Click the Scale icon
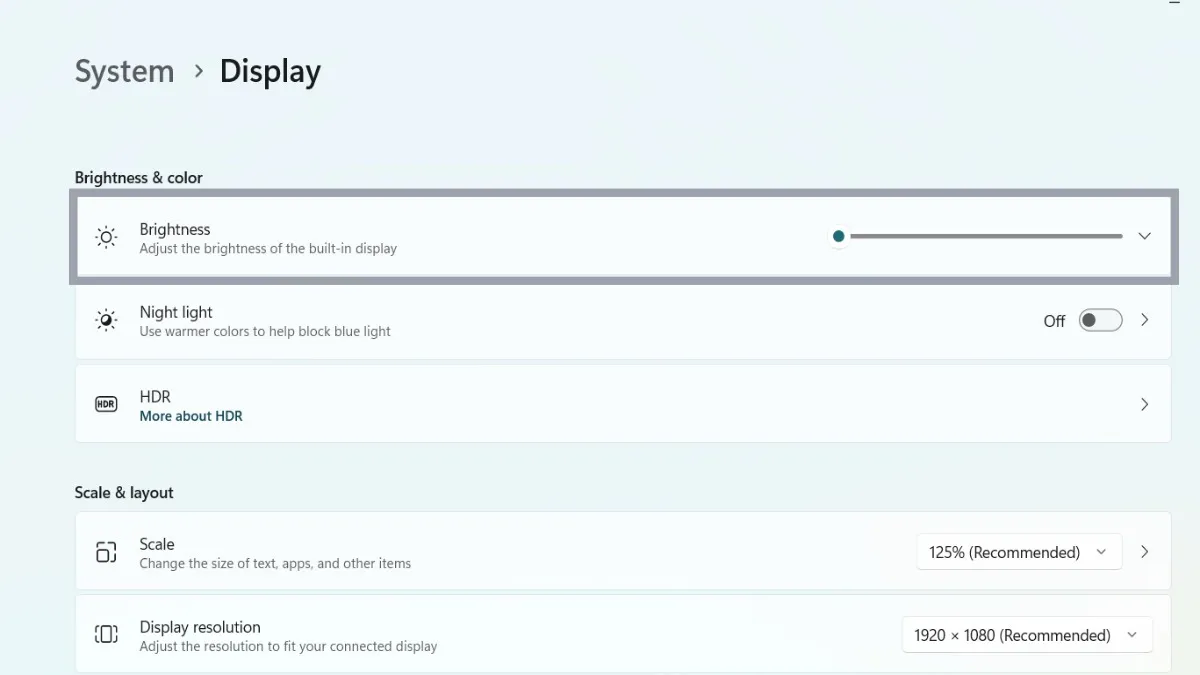1200x675 pixels. coord(106,552)
